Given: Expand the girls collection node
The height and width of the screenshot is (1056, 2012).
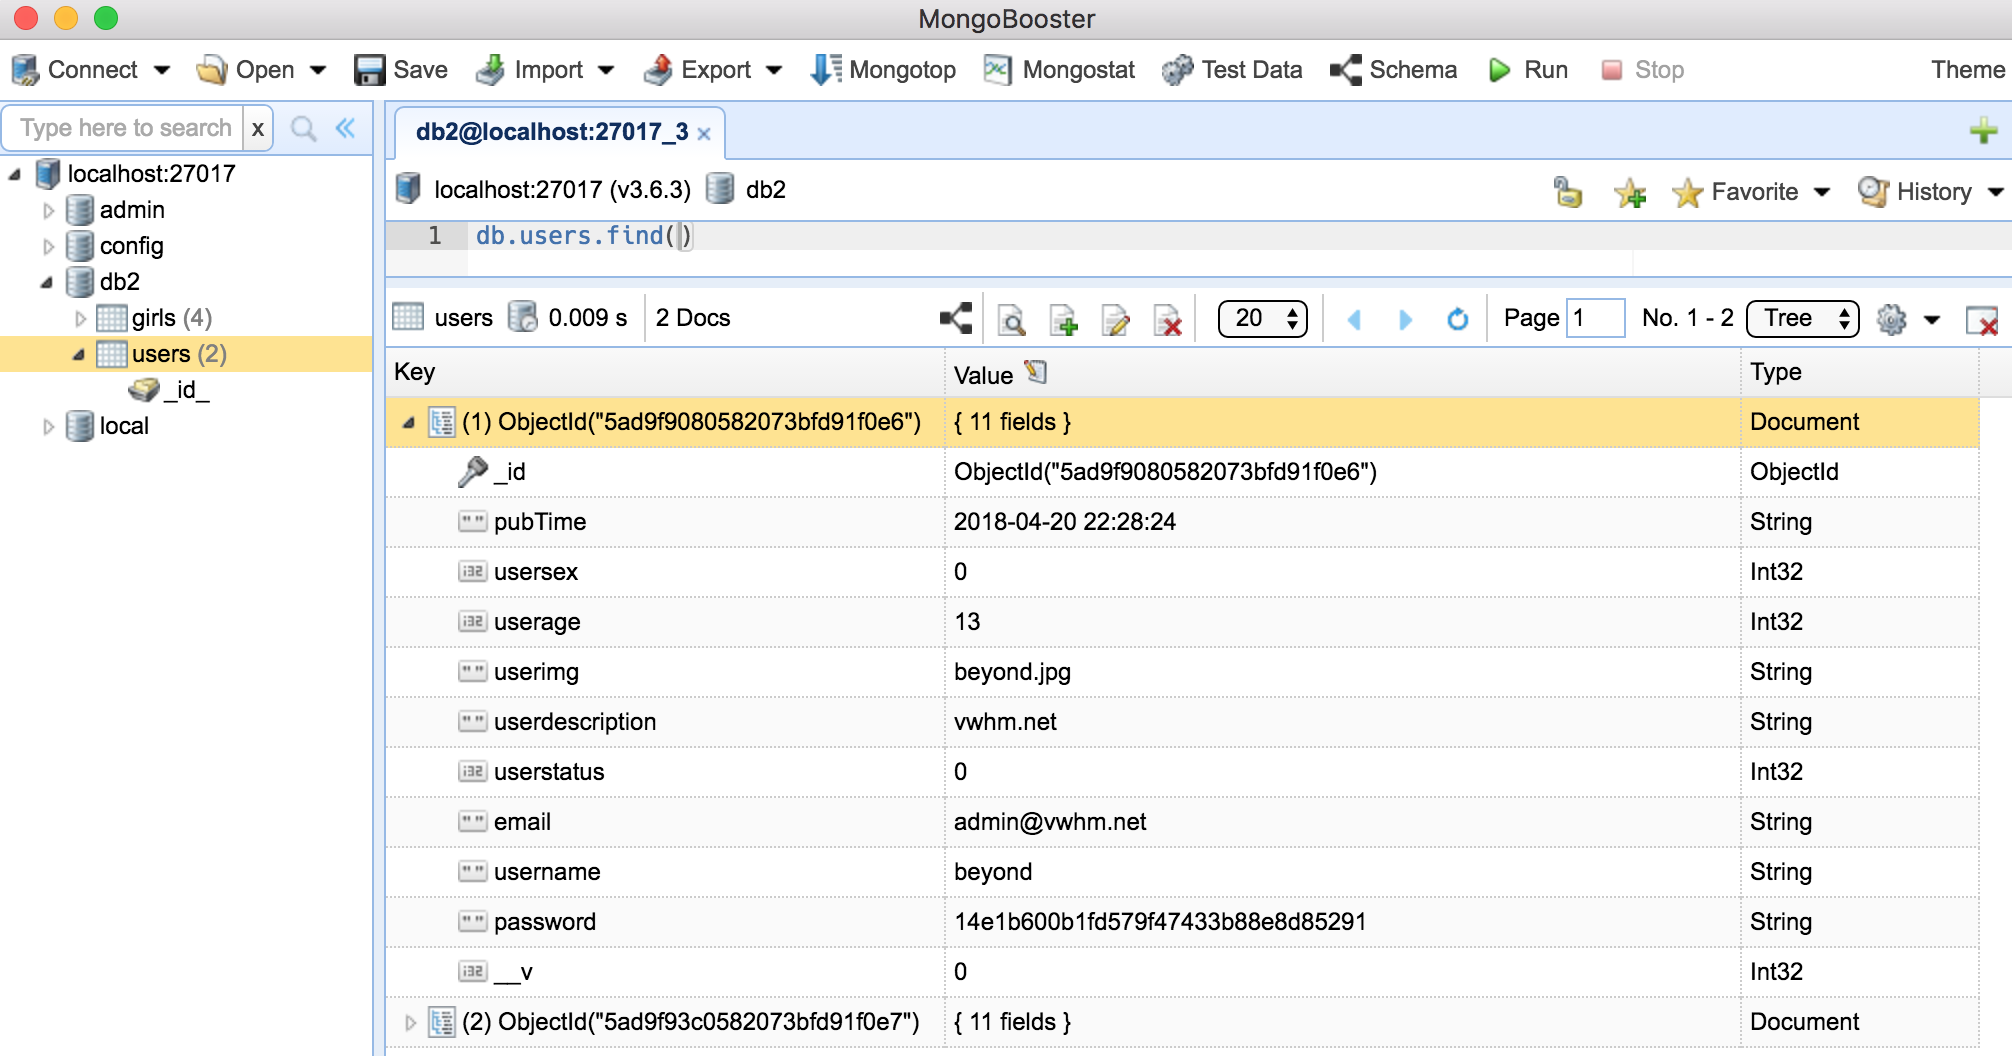Looking at the screenshot, I should pyautogui.click(x=80, y=318).
